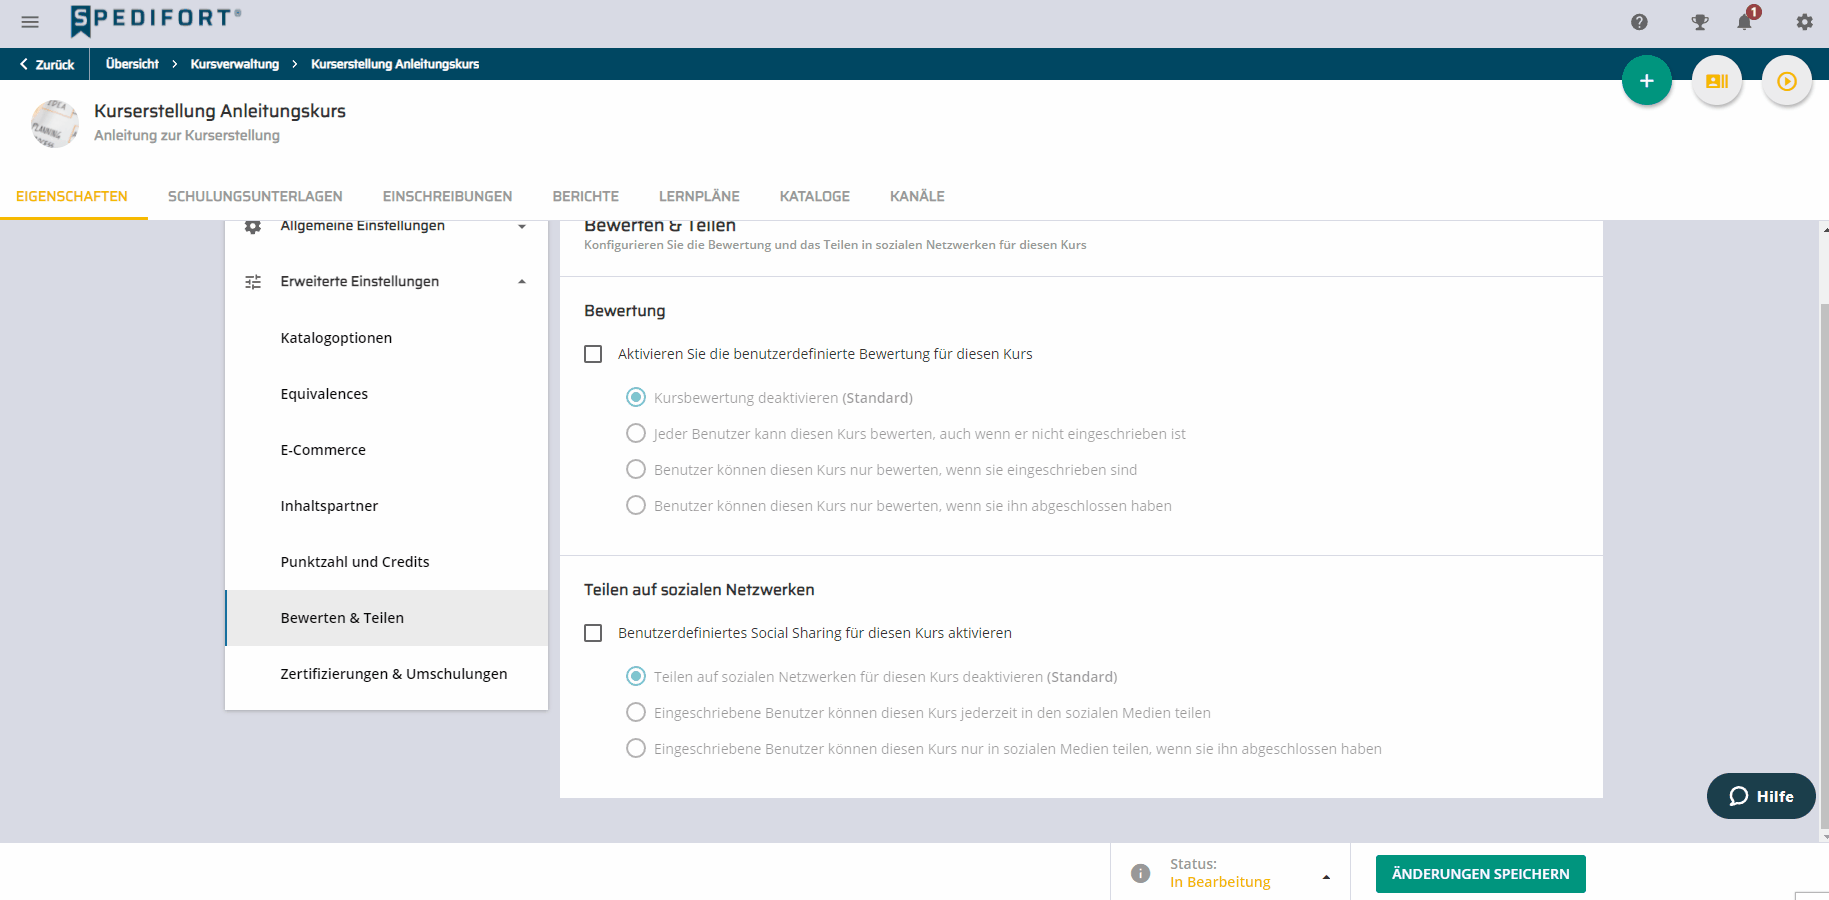This screenshot has height=900, width=1829.
Task: Click Änderungen speichern button
Action: (x=1480, y=874)
